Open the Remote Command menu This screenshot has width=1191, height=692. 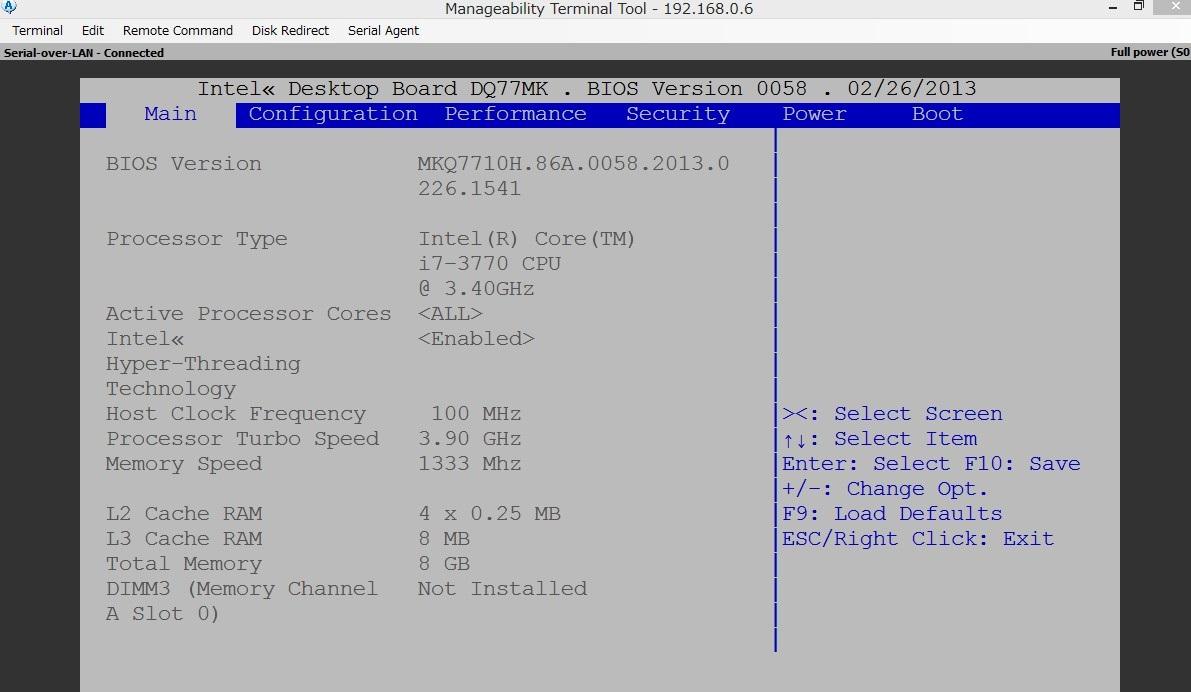[178, 30]
